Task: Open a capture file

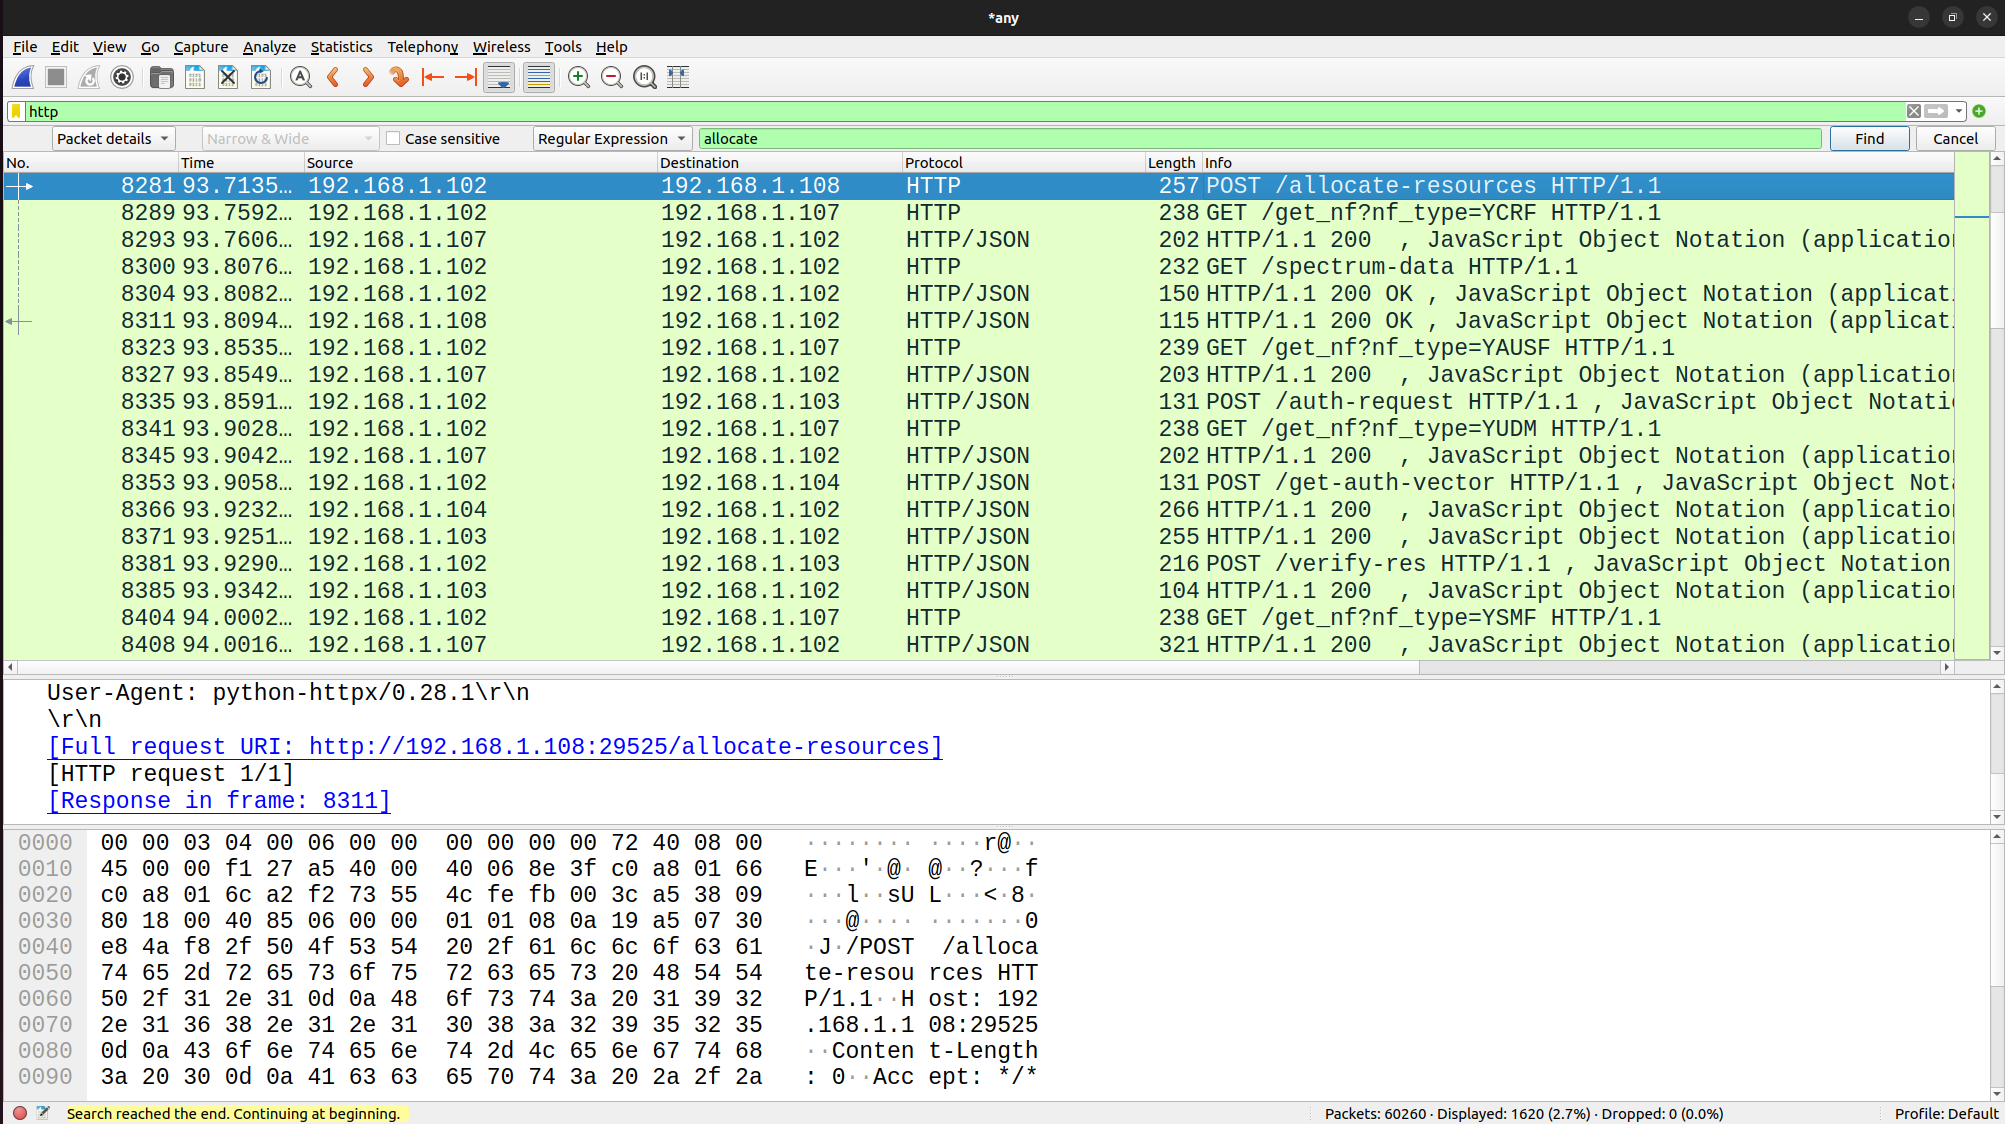Action: (161, 77)
